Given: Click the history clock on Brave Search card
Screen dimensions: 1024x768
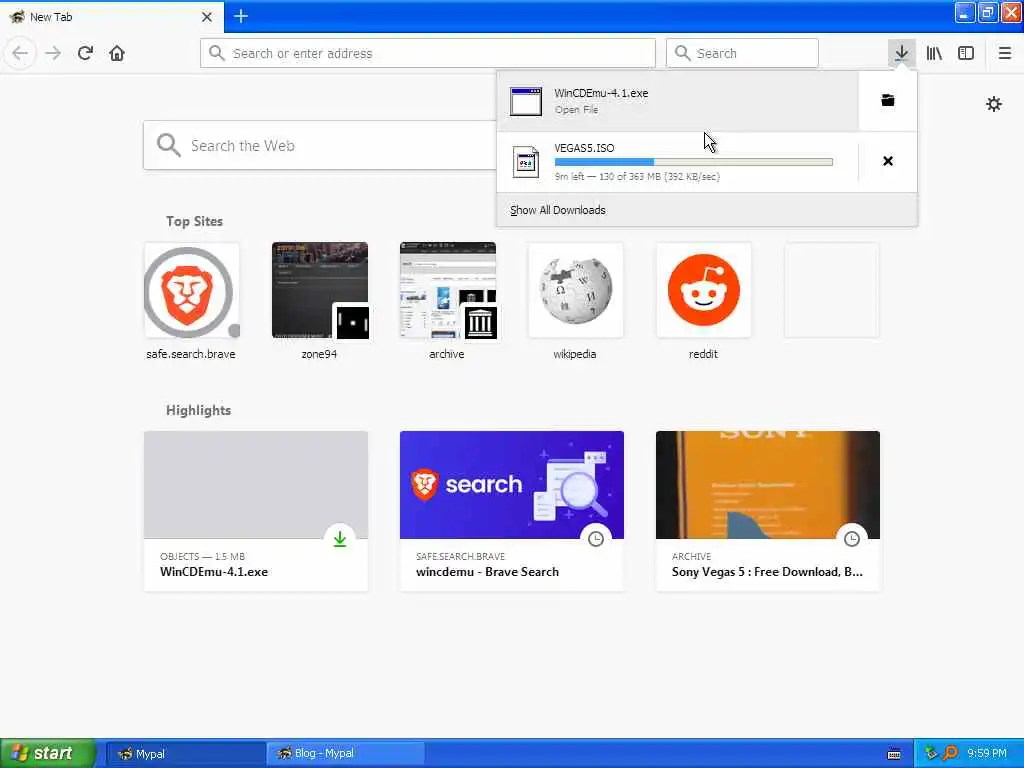Looking at the screenshot, I should [x=596, y=539].
